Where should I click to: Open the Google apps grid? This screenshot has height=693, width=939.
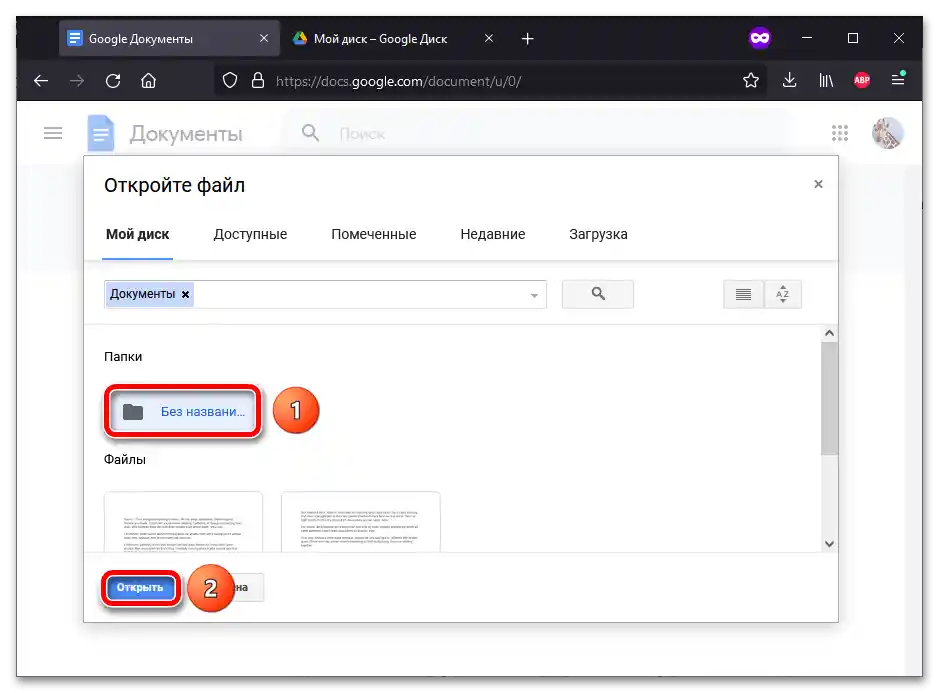click(840, 133)
